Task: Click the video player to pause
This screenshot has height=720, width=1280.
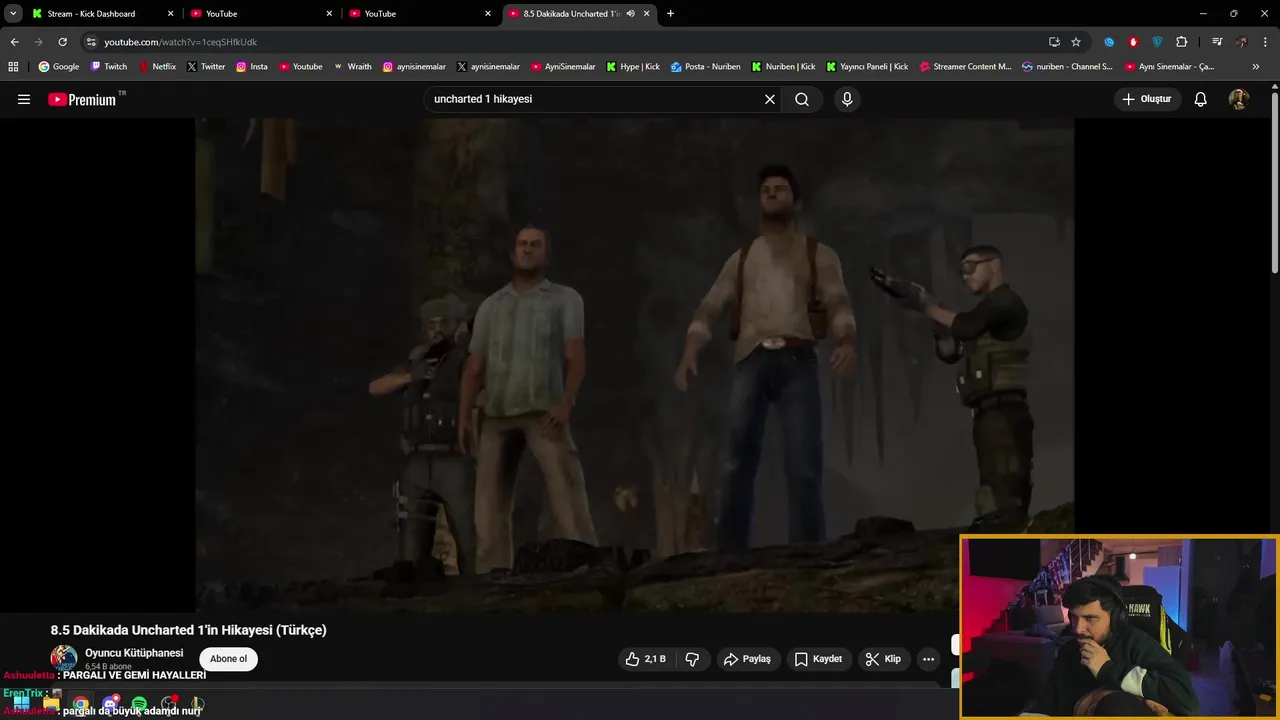Action: pyautogui.click(x=635, y=365)
